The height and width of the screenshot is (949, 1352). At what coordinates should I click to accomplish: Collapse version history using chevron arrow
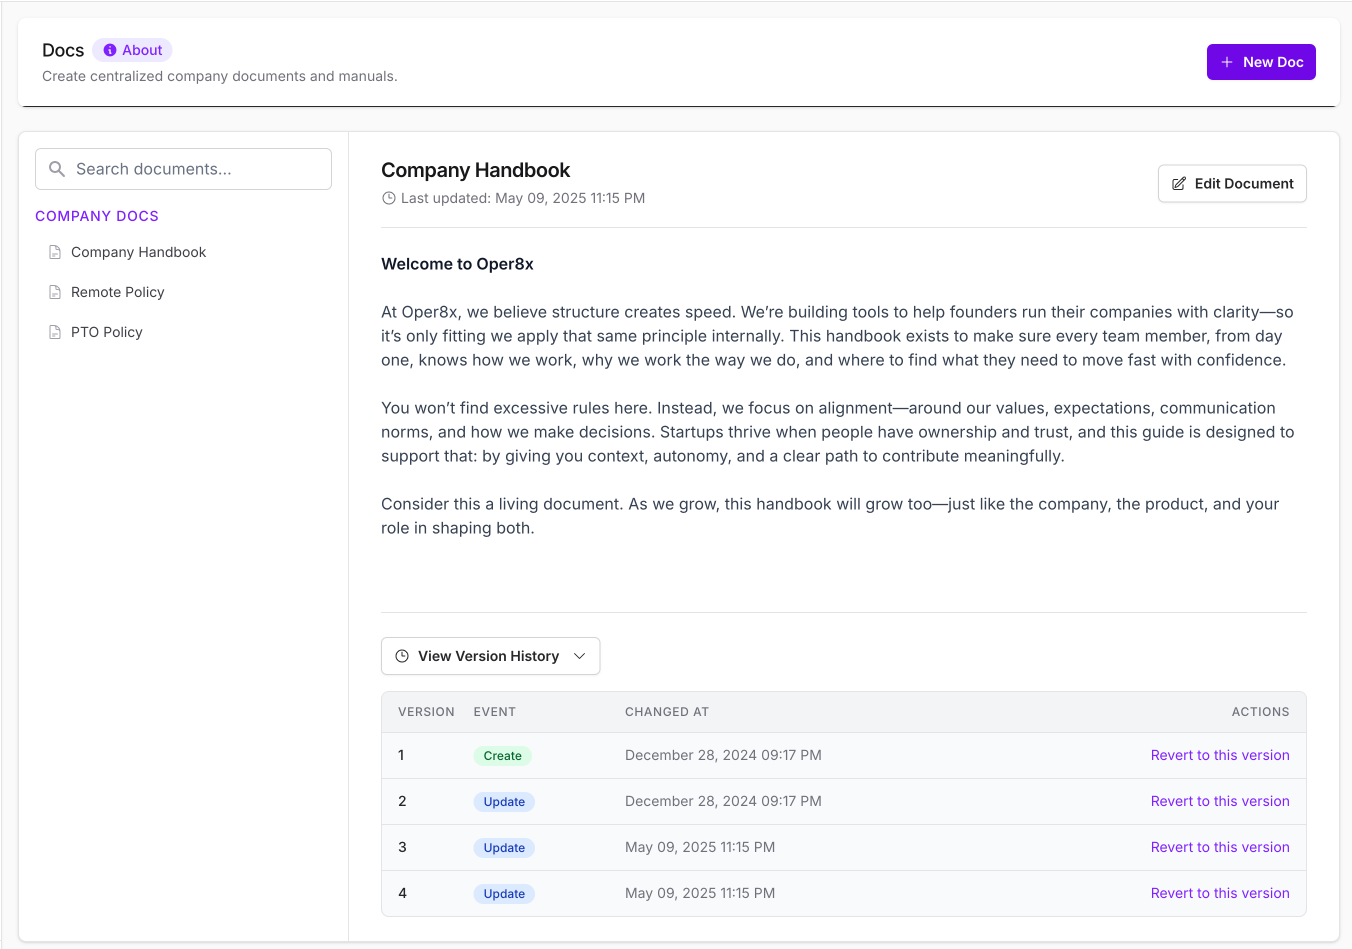579,656
